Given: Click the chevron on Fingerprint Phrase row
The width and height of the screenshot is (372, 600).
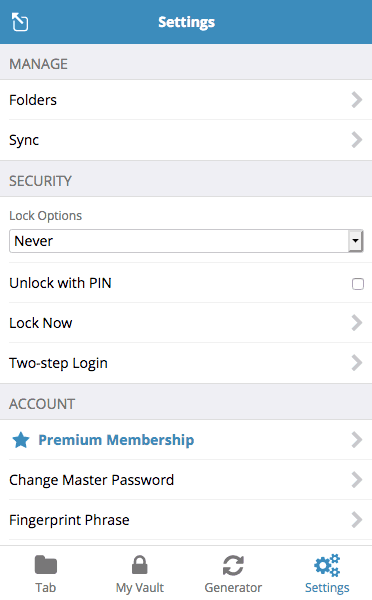Looking at the screenshot, I should click(357, 520).
